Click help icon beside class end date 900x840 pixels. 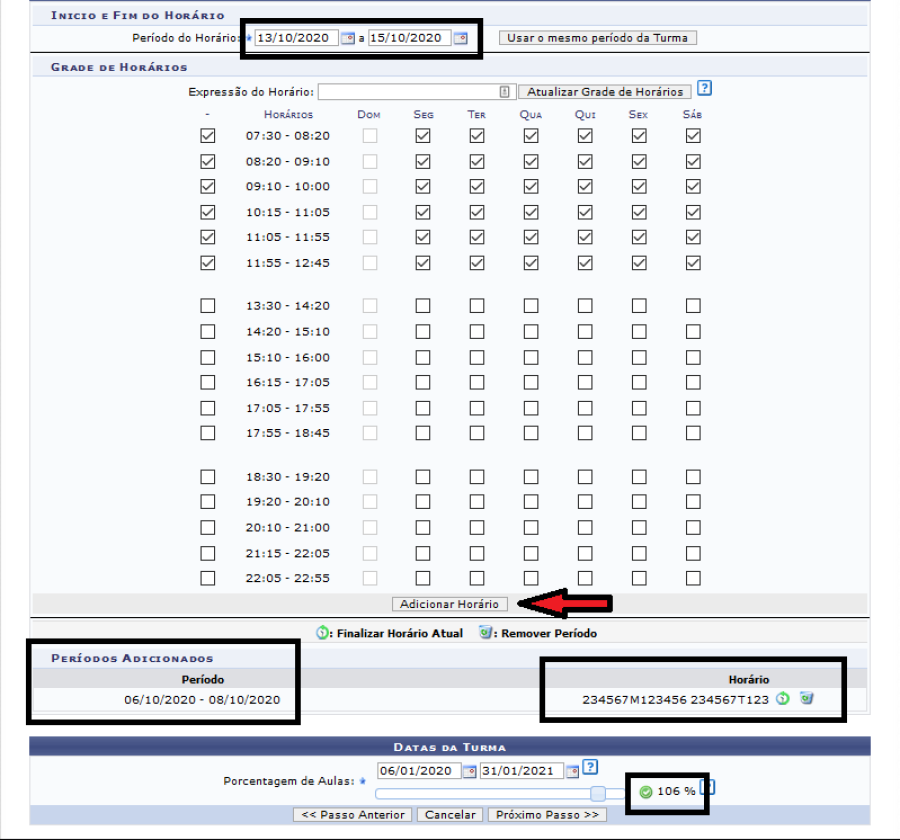point(590,767)
